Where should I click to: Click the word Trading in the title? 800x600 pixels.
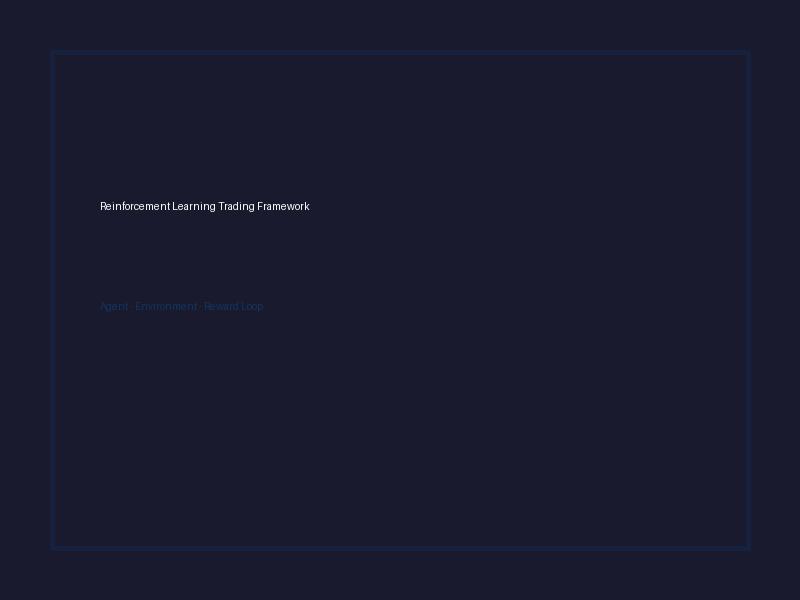point(236,206)
